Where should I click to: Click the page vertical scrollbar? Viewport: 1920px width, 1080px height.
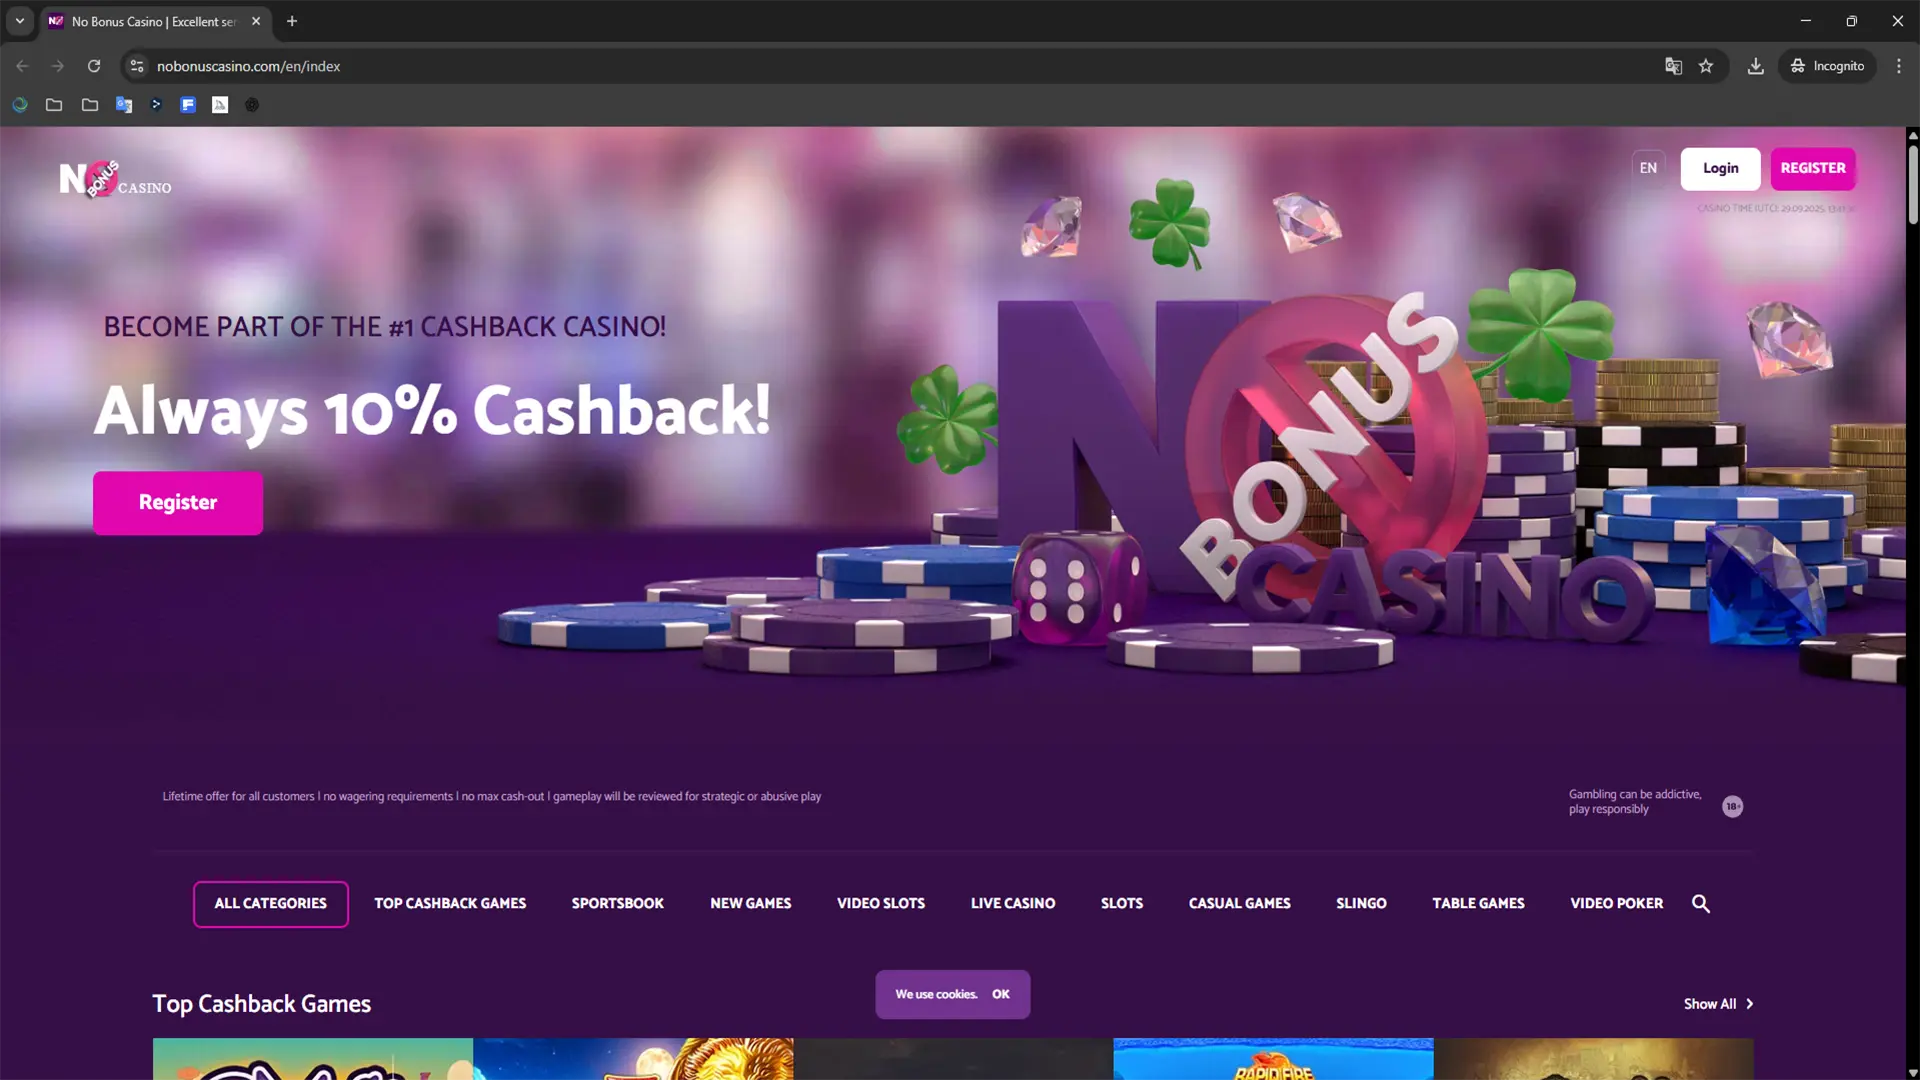(1912, 186)
